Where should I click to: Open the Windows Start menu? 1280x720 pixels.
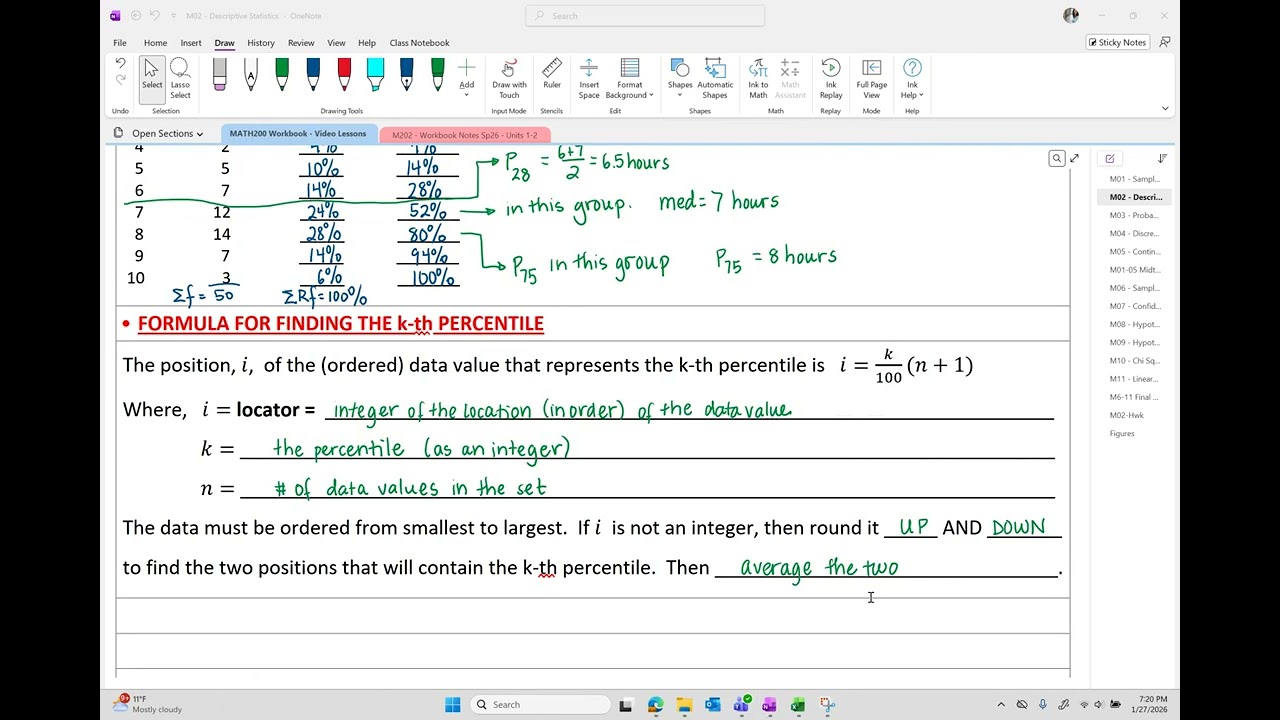(x=452, y=704)
